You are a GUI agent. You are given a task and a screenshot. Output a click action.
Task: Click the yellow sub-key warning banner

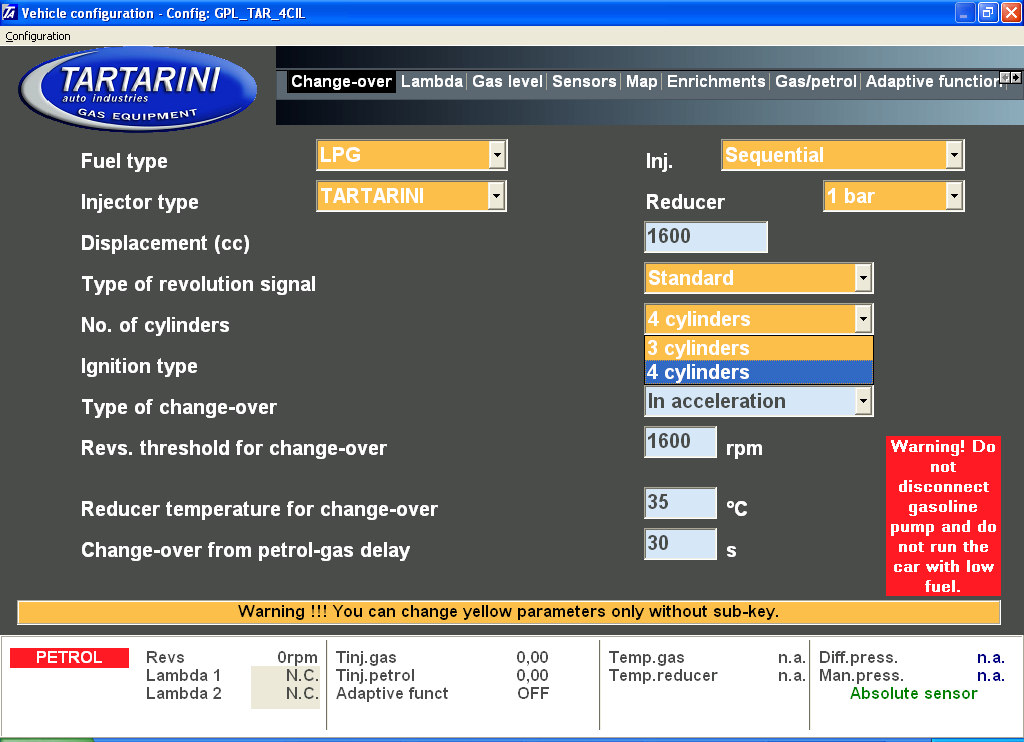509,612
